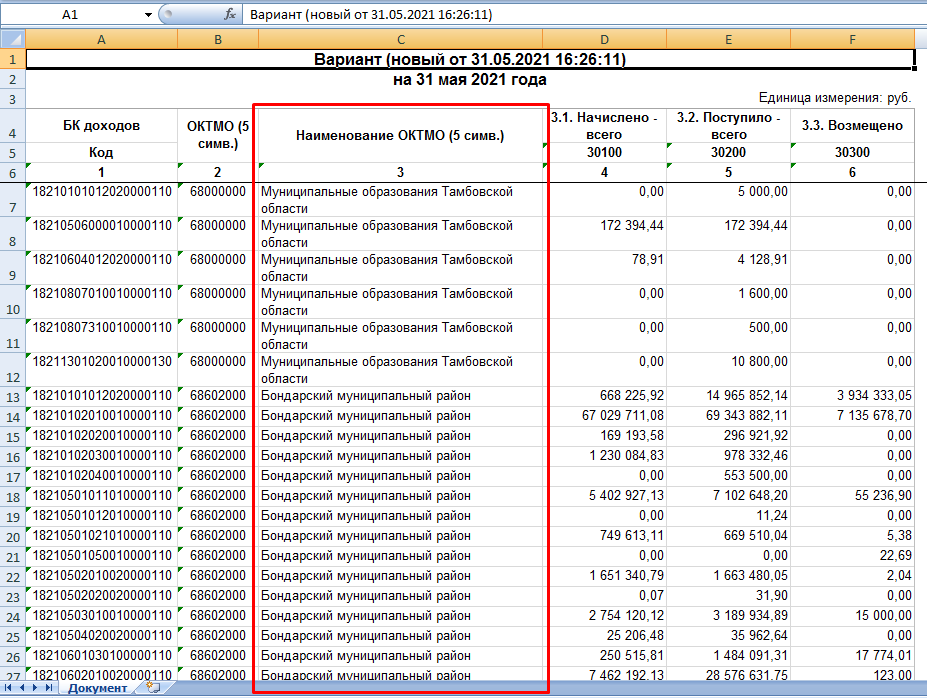This screenshot has width=927, height=698.
Task: Select row 7 header
Action: tap(13, 200)
